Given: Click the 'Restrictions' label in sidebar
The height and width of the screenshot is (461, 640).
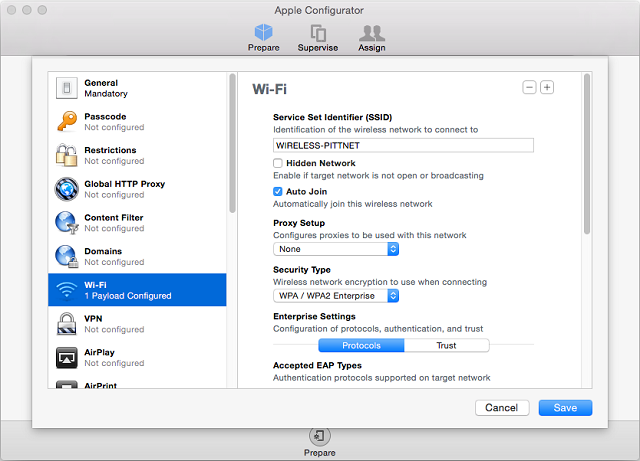Looking at the screenshot, I should 110,150.
